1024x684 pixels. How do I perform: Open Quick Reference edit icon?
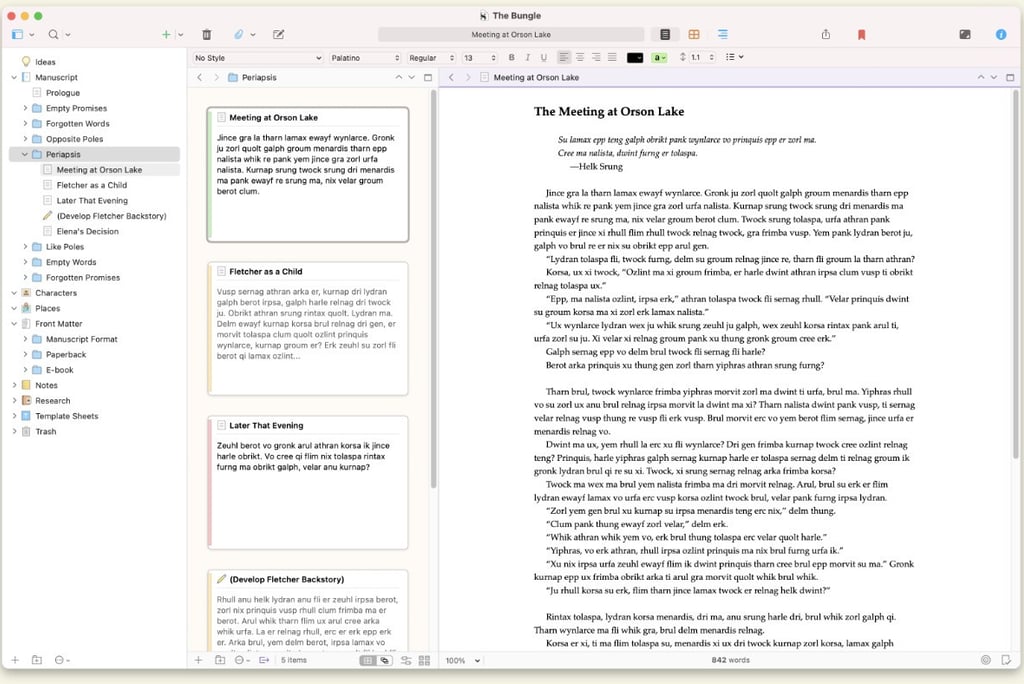tap(278, 34)
